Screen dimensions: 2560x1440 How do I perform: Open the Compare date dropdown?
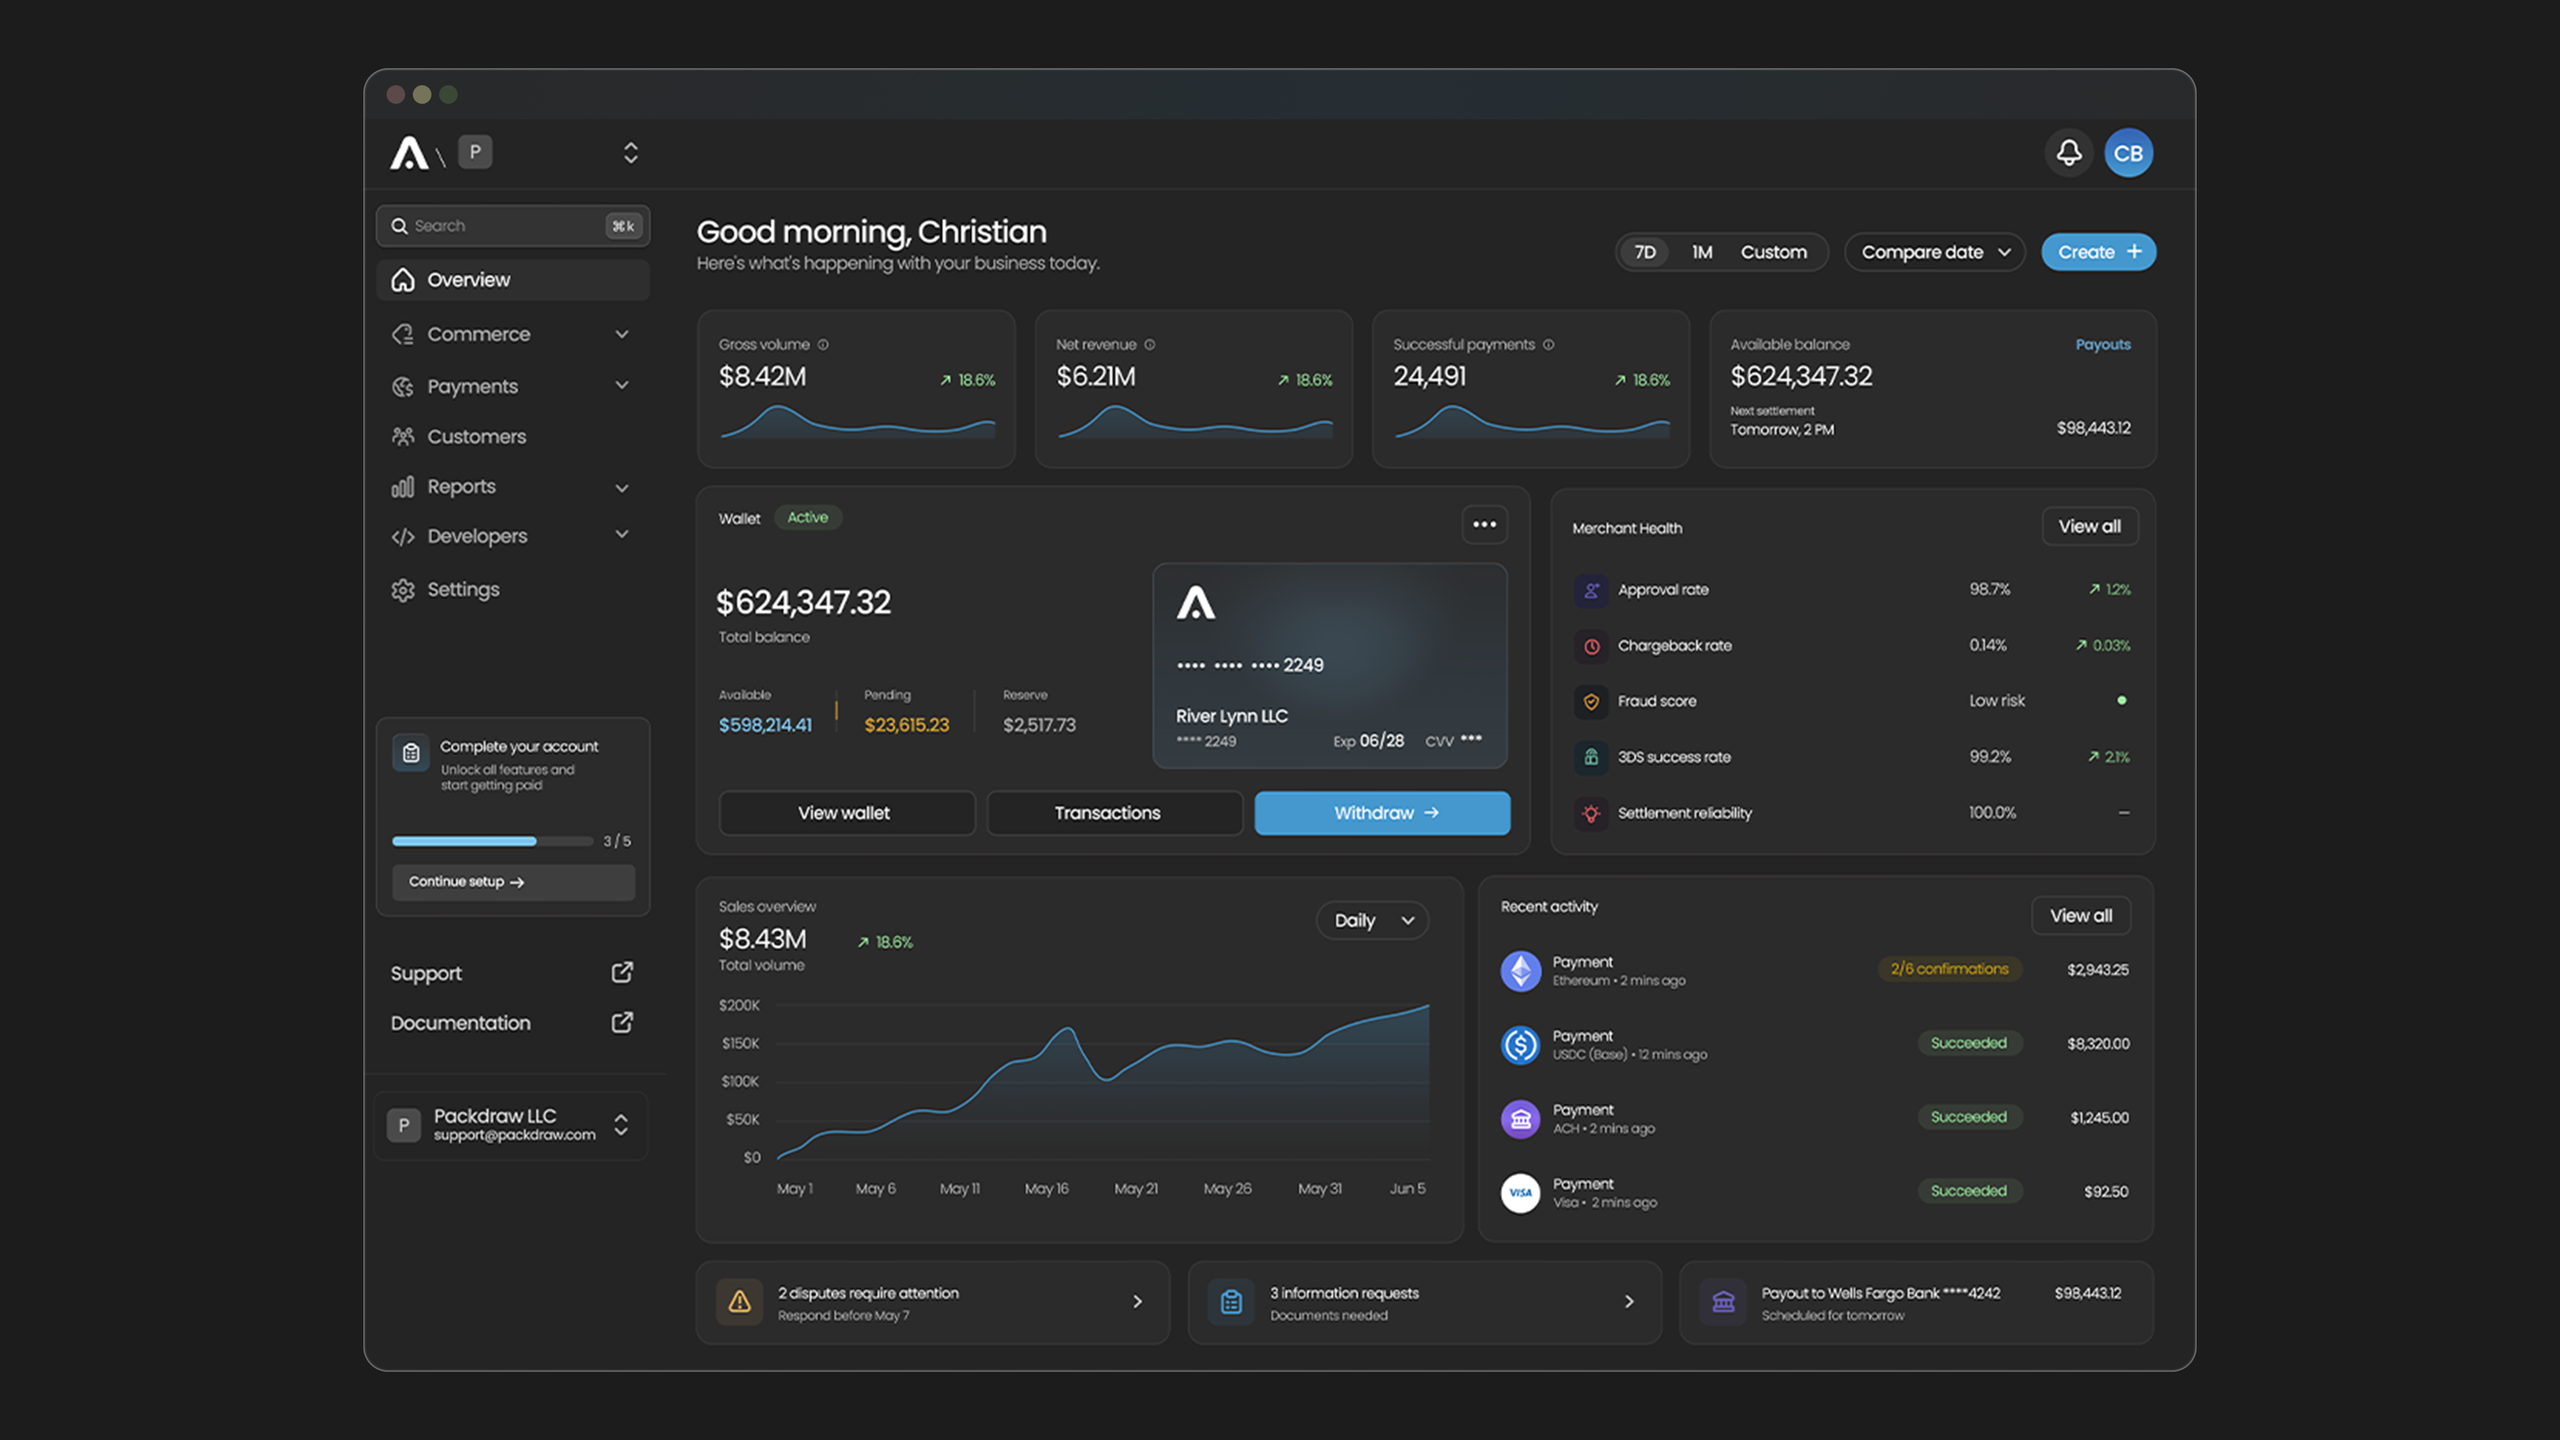pyautogui.click(x=1935, y=252)
